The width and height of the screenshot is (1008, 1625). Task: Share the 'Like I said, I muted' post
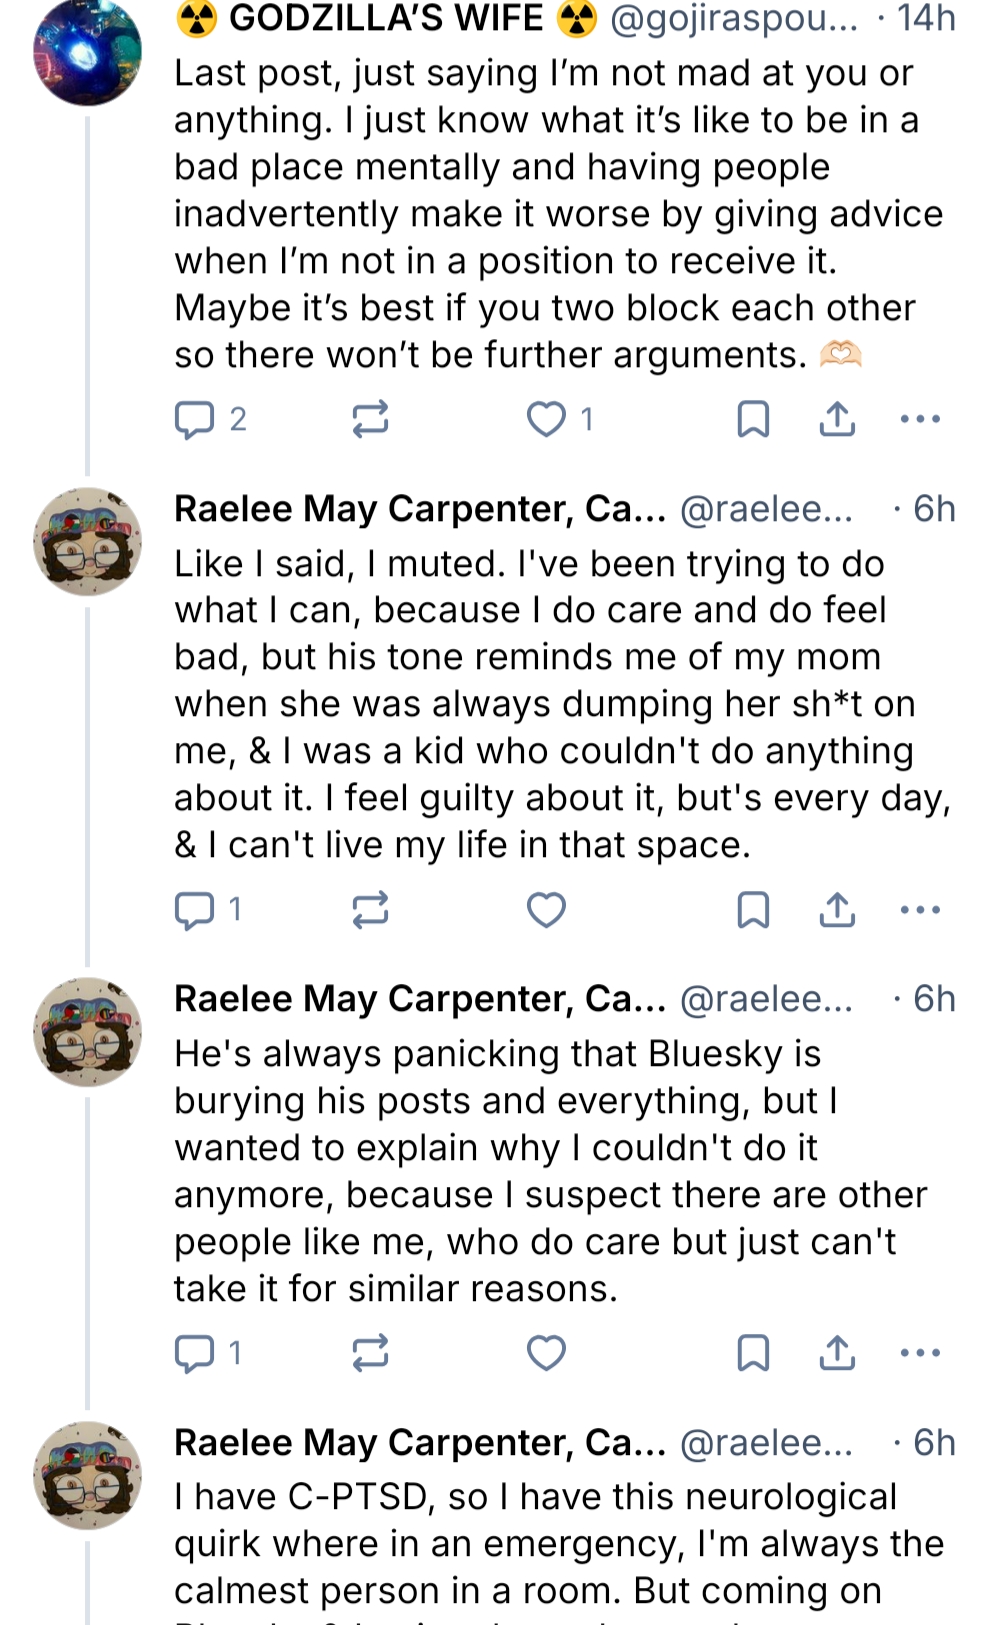[x=837, y=909]
